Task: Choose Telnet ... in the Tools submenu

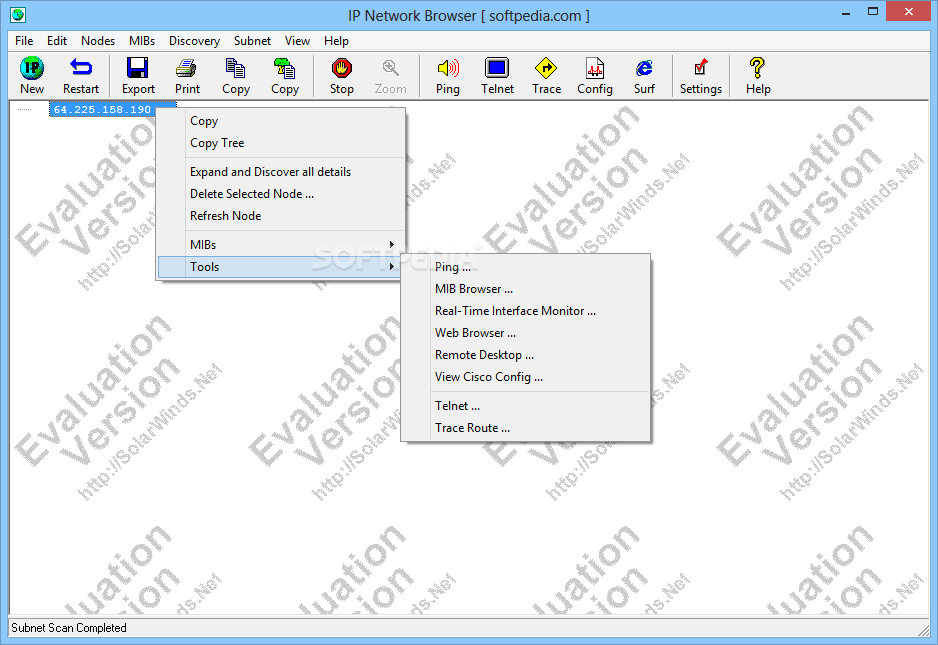Action: [525, 406]
